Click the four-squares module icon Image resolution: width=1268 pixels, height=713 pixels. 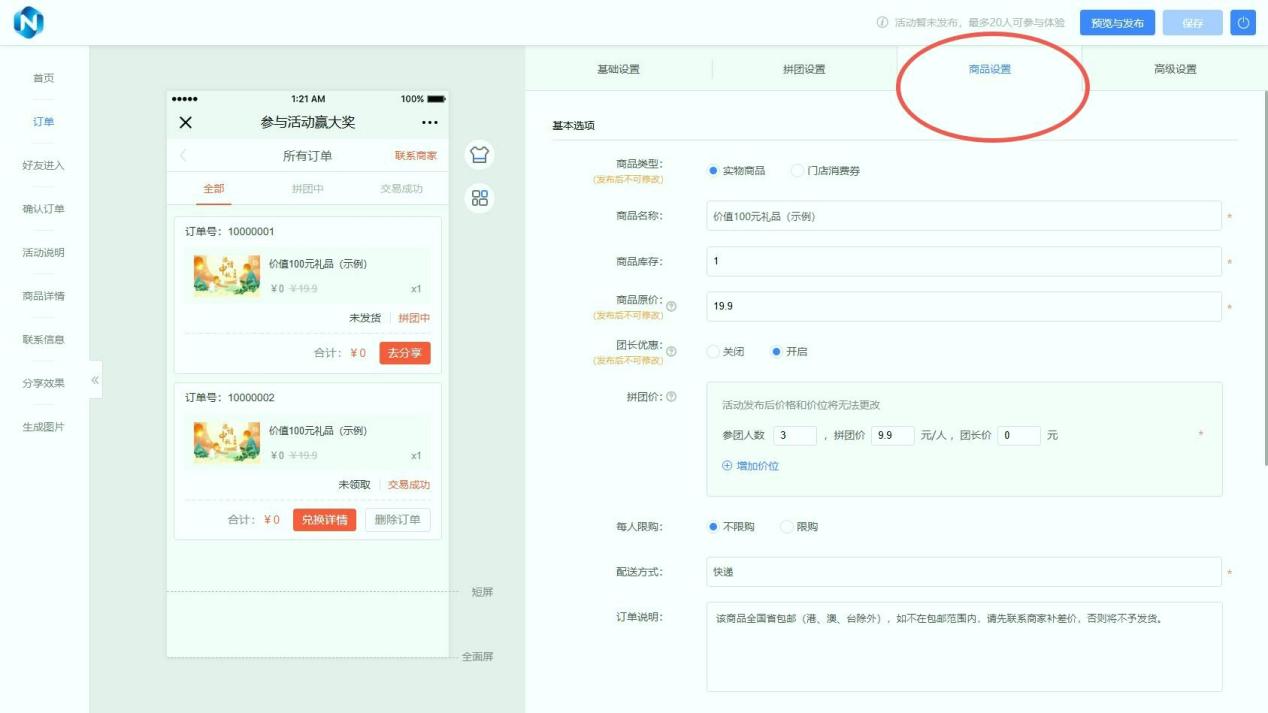[480, 198]
